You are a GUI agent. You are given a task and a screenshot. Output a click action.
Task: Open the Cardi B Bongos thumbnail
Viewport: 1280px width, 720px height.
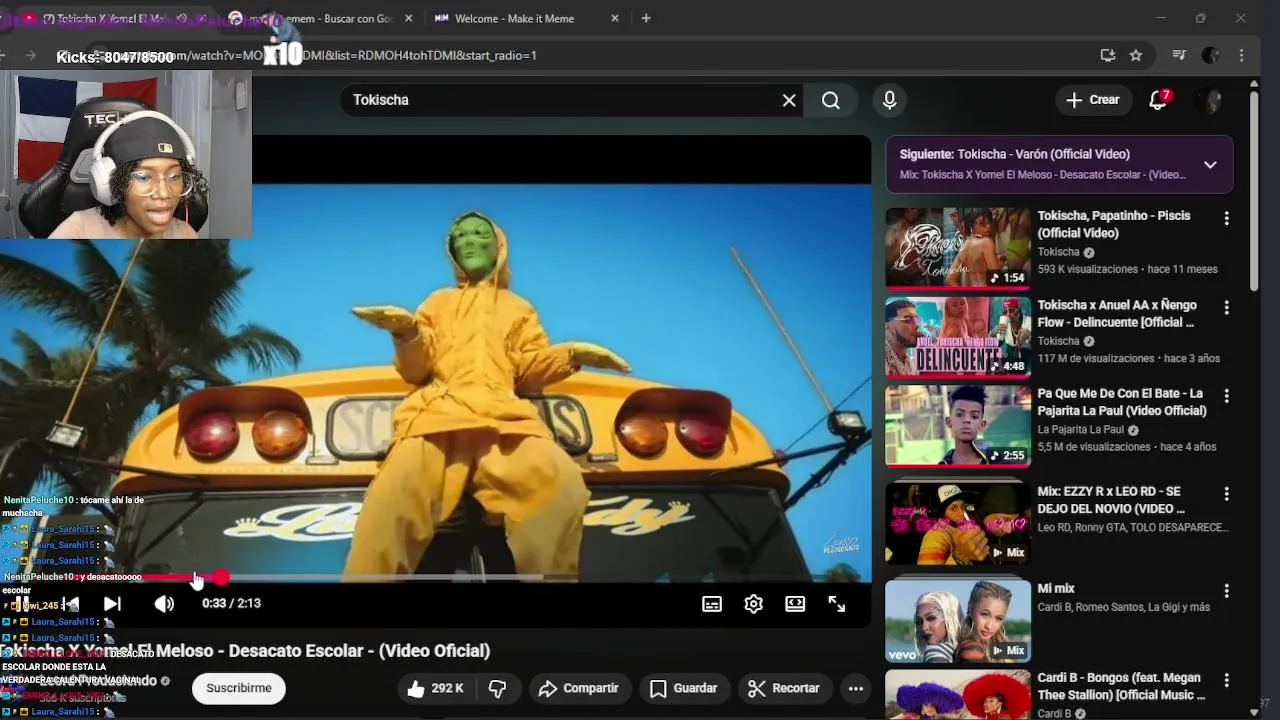[x=958, y=694]
